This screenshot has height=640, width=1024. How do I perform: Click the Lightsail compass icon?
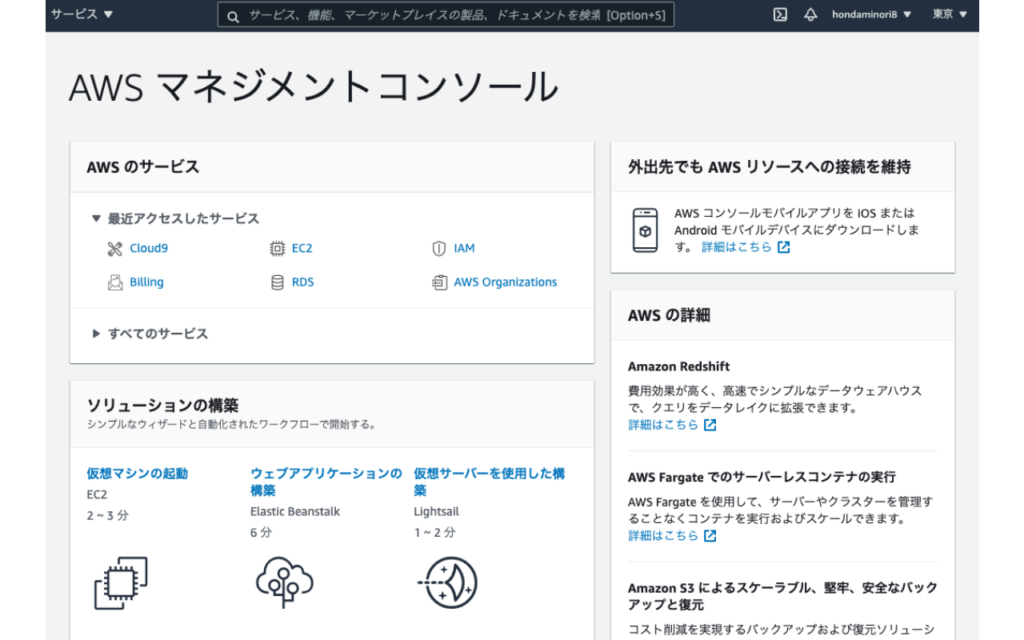coord(448,583)
